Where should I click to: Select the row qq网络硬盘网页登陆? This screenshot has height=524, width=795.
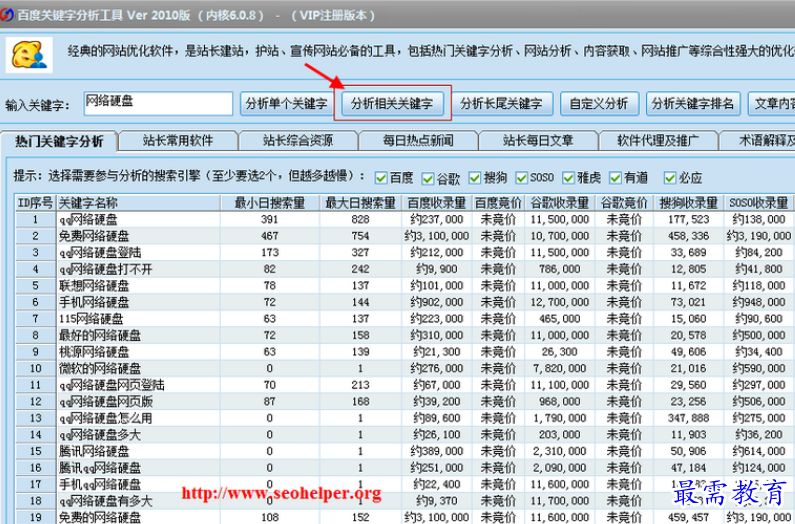pos(405,385)
